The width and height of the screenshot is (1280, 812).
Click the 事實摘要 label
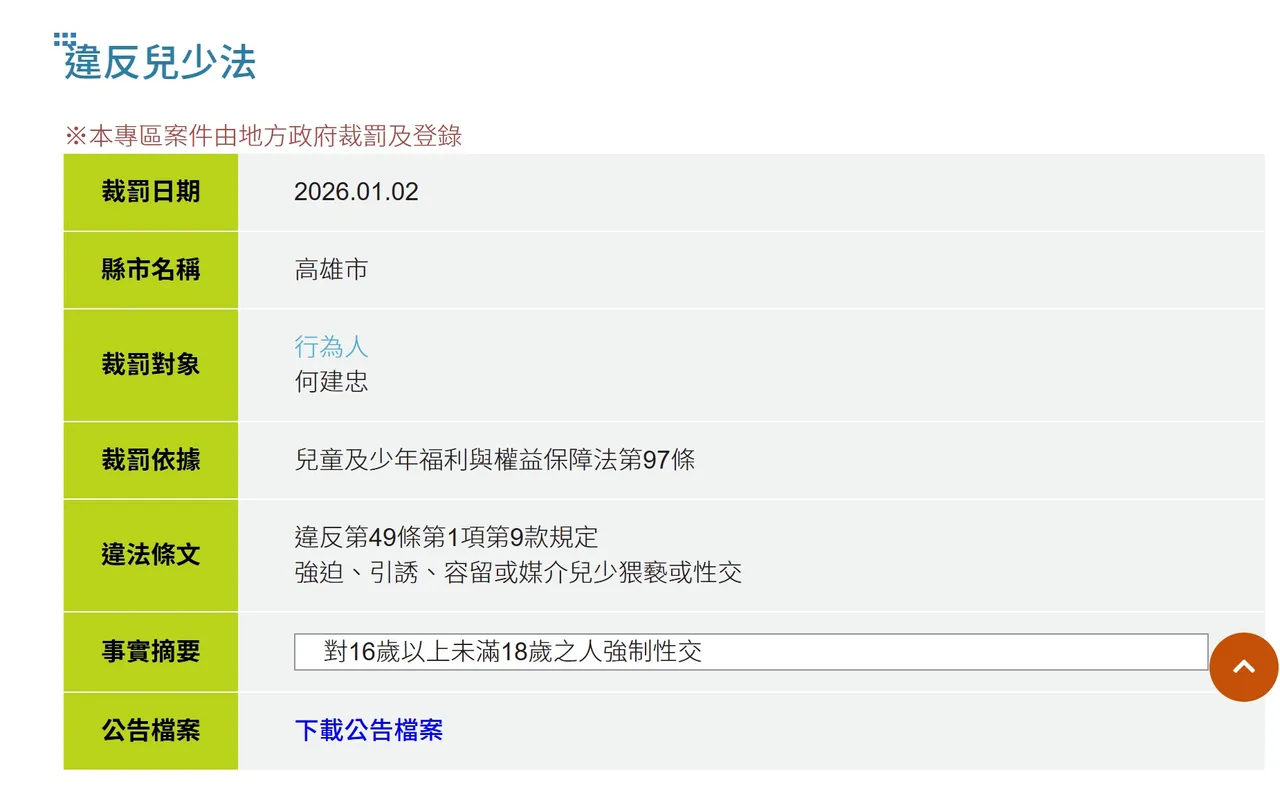[x=150, y=651]
